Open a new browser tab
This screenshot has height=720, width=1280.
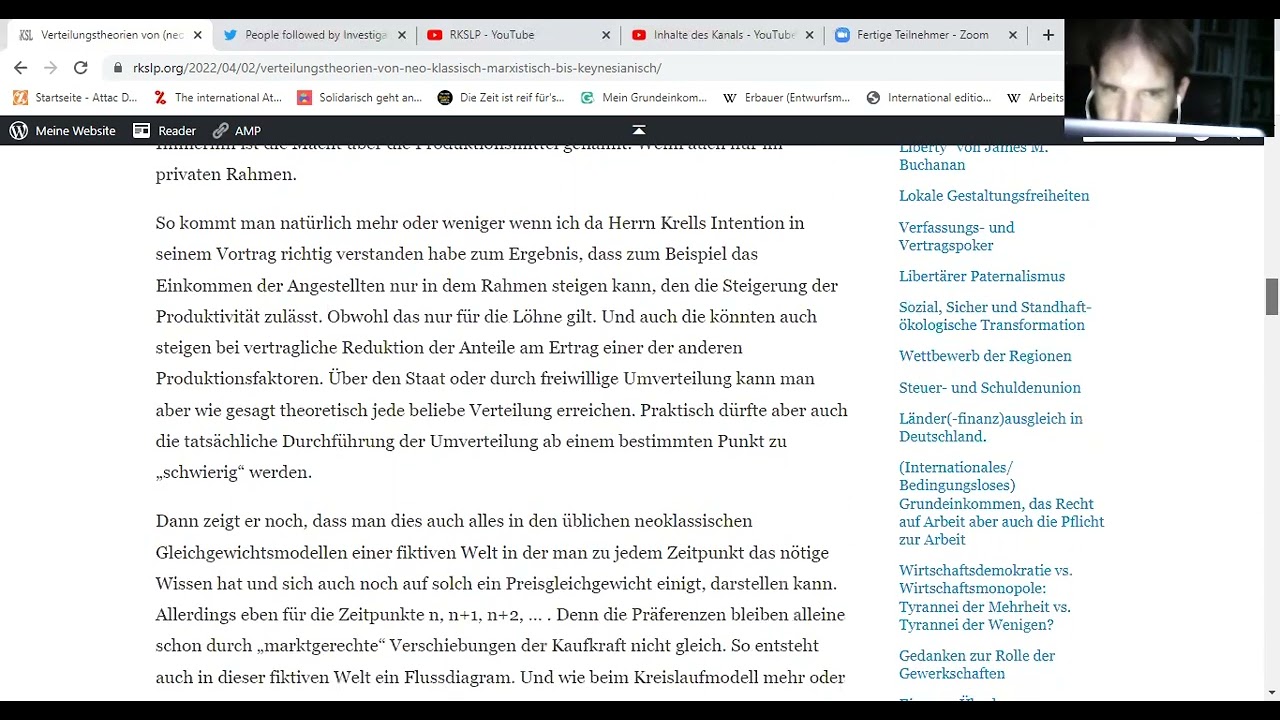[1048, 35]
